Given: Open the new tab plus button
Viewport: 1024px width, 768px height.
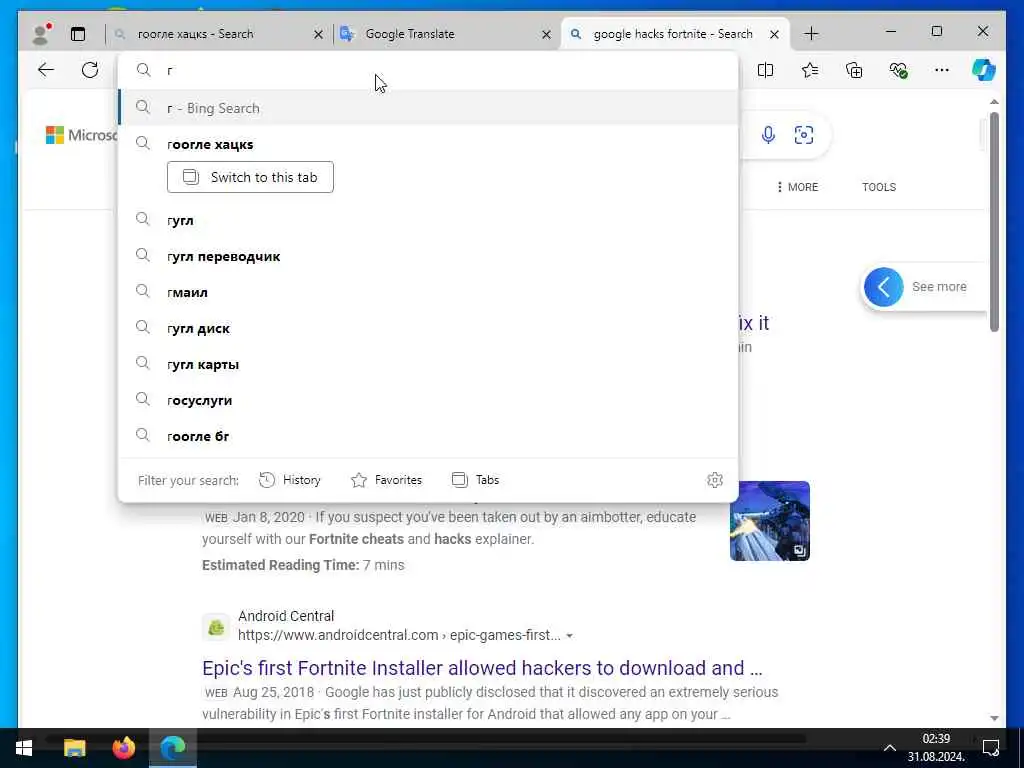Looking at the screenshot, I should (x=811, y=34).
